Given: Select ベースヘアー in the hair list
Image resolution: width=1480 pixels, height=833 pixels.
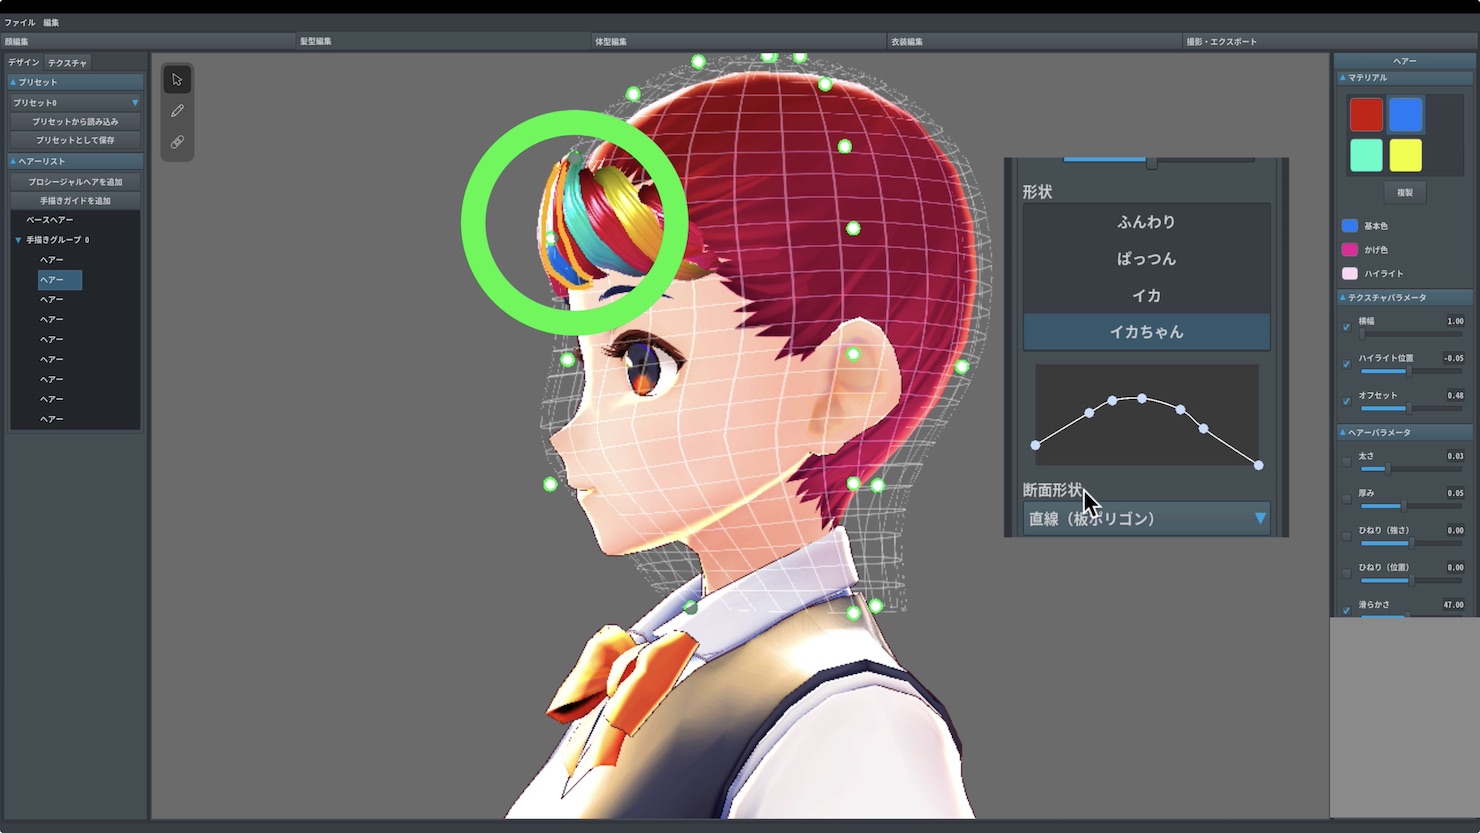Looking at the screenshot, I should pos(50,220).
